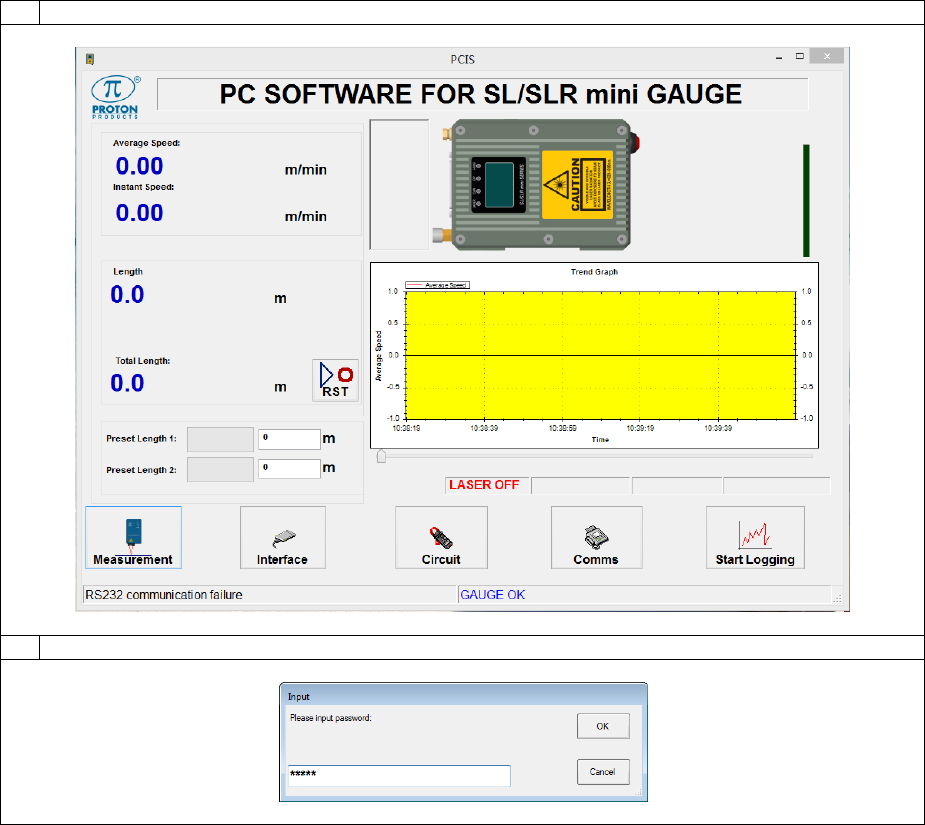The height and width of the screenshot is (825, 925).
Task: Confirm password with OK button
Action: click(x=603, y=726)
